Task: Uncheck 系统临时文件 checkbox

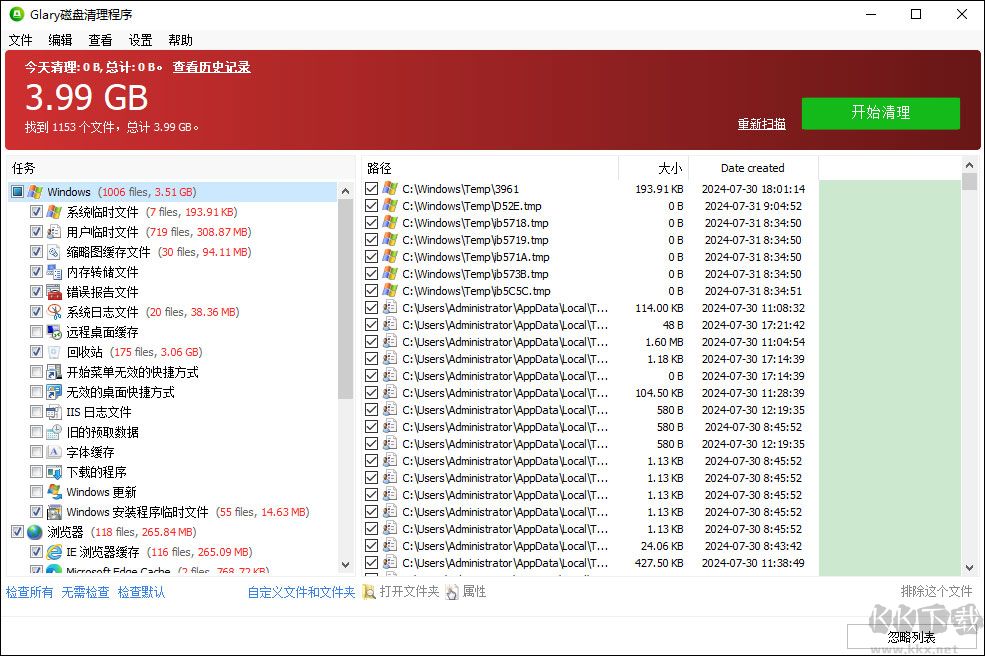Action: pos(36,212)
